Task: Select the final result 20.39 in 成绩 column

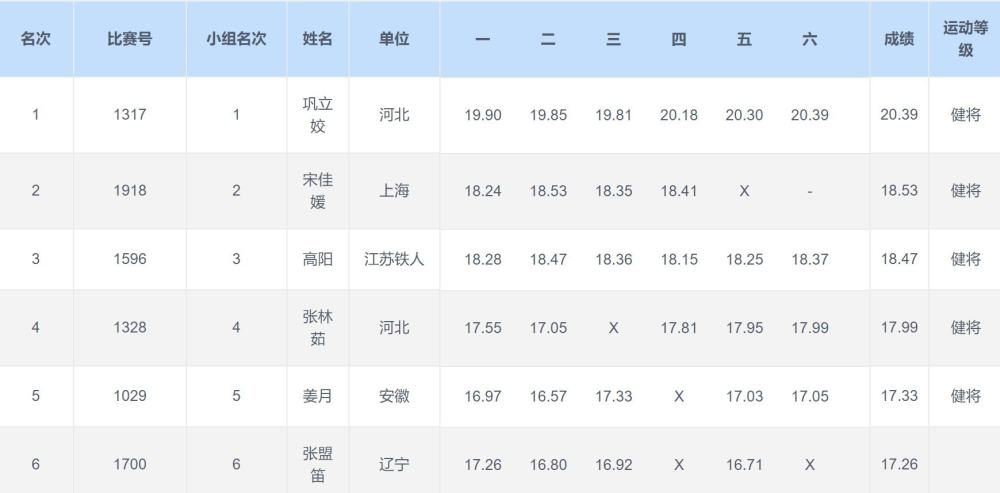Action: [x=898, y=115]
